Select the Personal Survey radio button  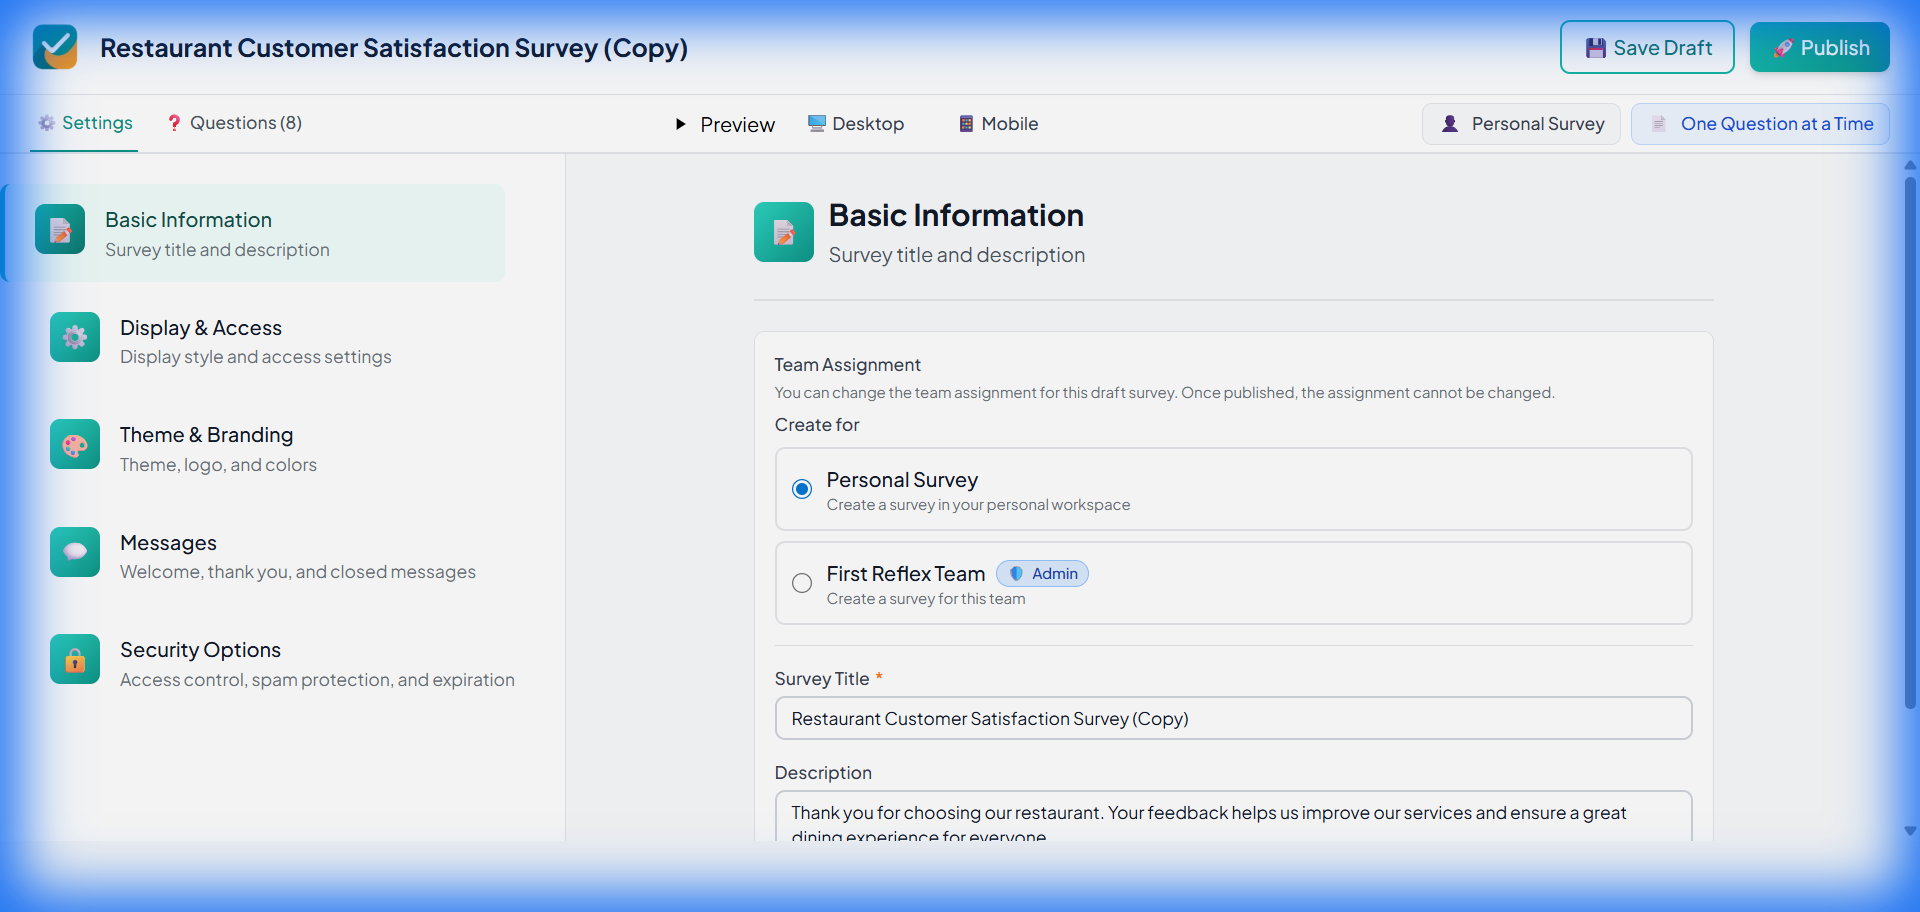801,489
